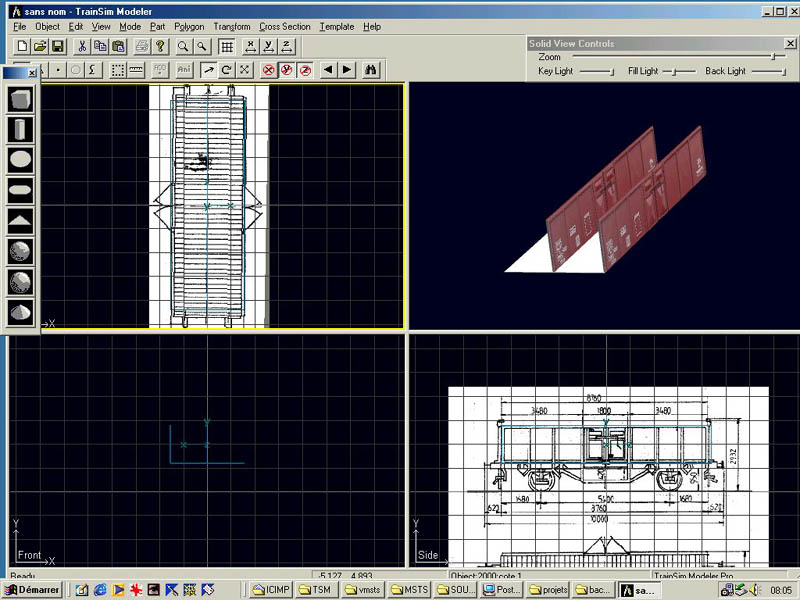Click the Cut scissors icon
The image size is (800, 600).
coord(82,47)
